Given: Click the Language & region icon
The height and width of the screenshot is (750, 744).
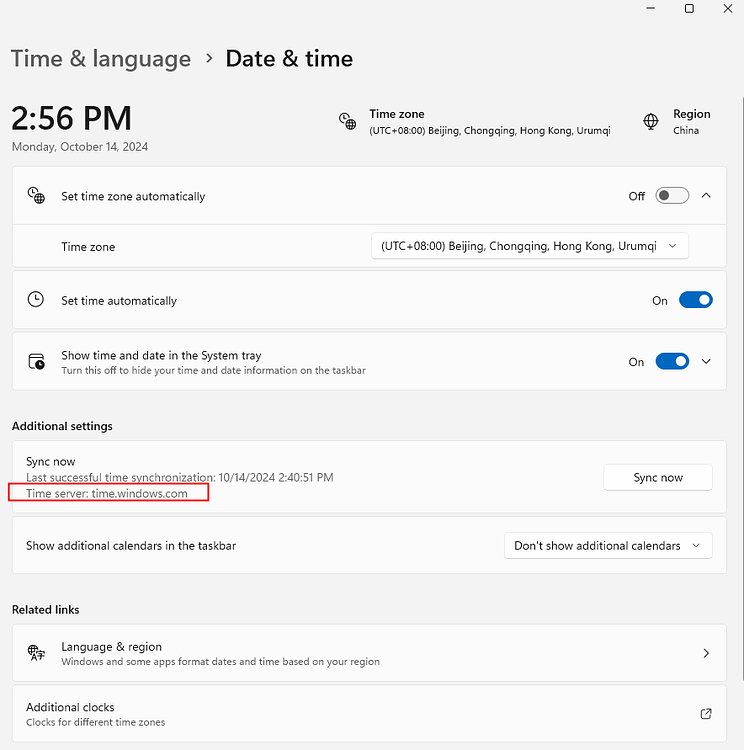Looking at the screenshot, I should point(36,653).
